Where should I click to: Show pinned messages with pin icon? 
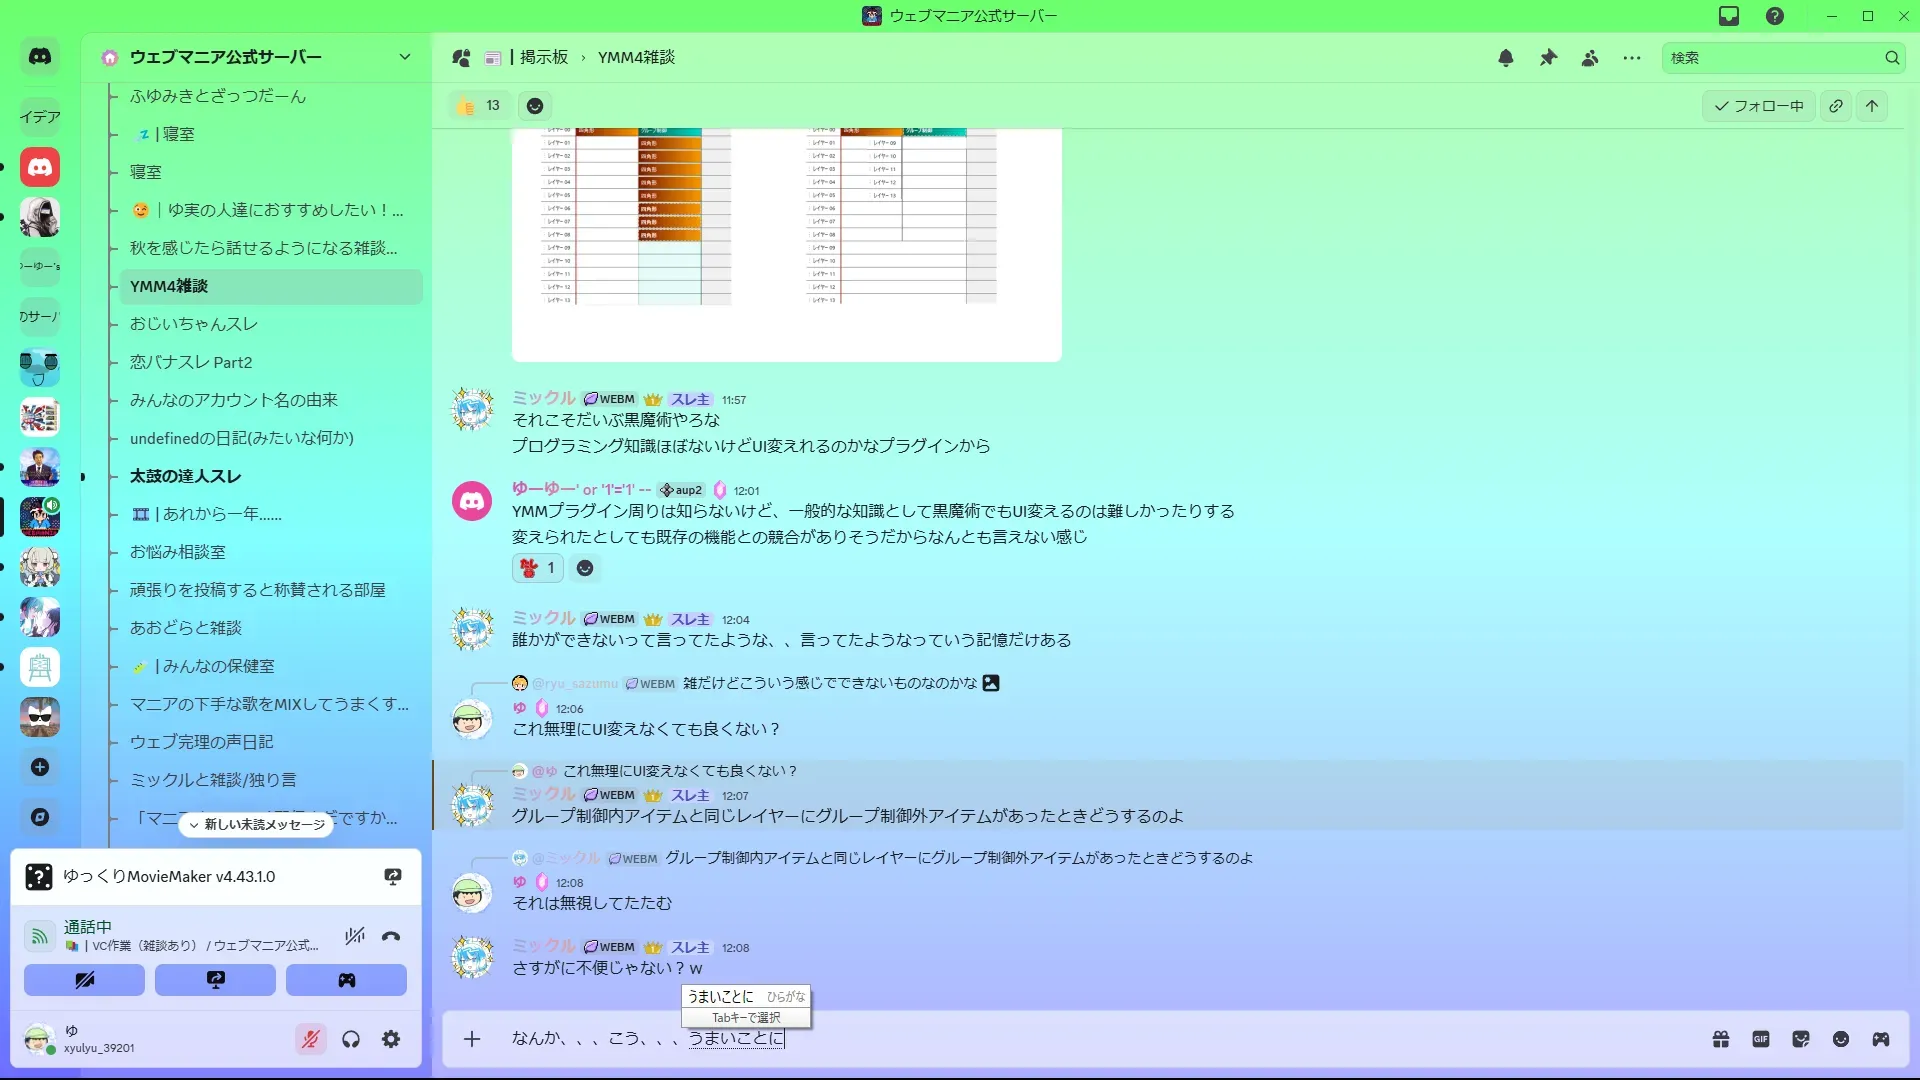pos(1548,58)
